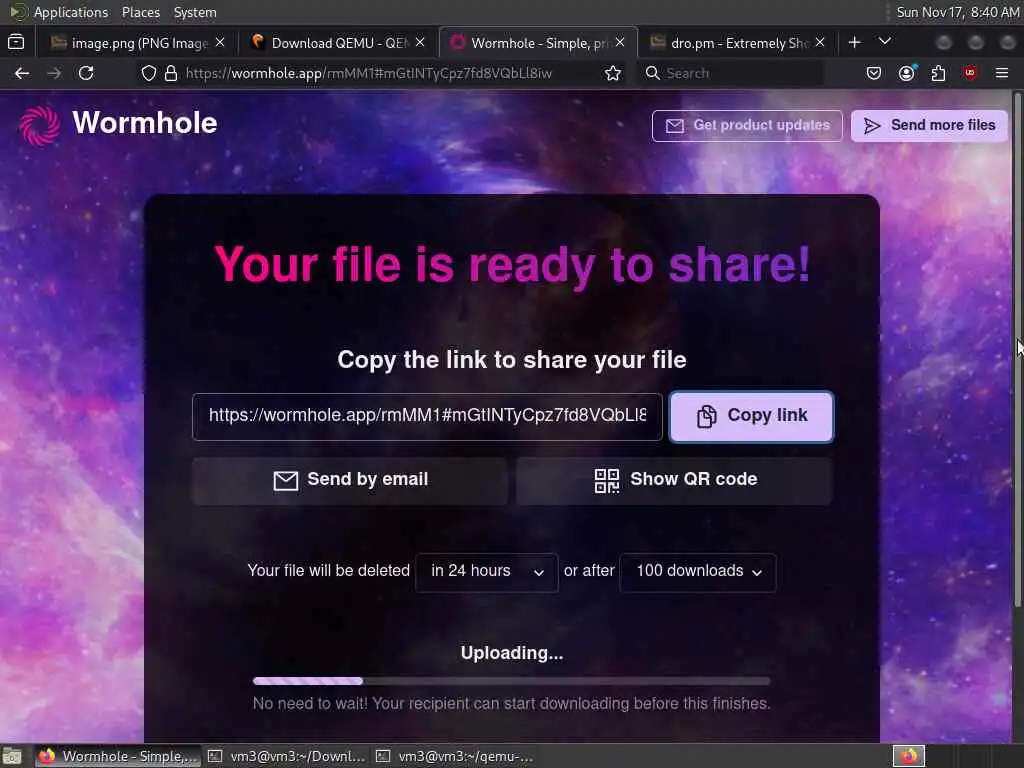Screen dimensions: 1024x768
Task: Reload the Wormhole page
Action: pos(86,73)
